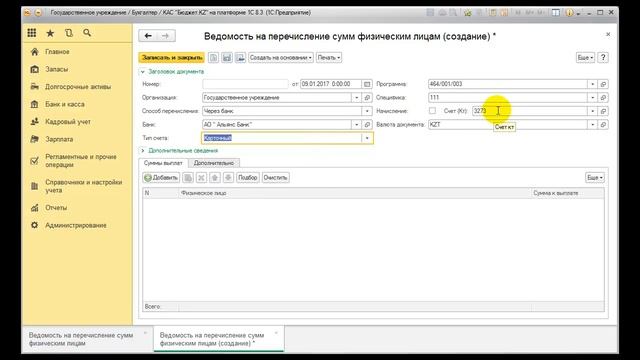Image resolution: width=640 pixels, height=360 pixels.
Task: Open Тип счета dropdown arrow
Action: [x=367, y=138]
